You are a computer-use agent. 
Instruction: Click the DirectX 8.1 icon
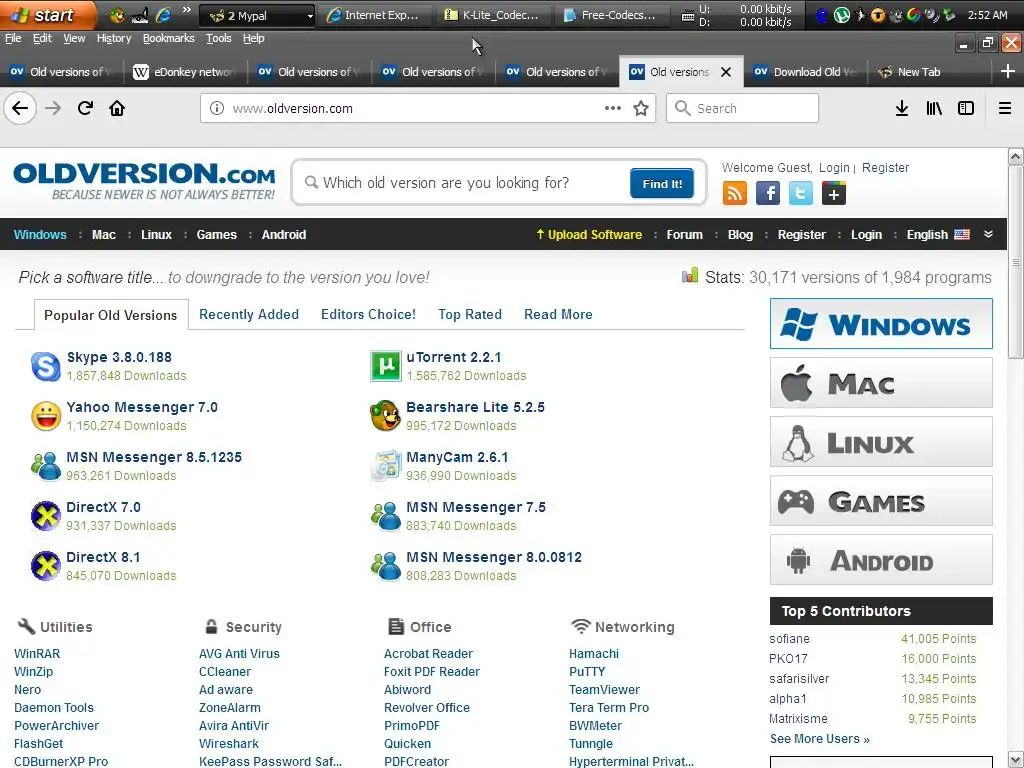coord(46,566)
